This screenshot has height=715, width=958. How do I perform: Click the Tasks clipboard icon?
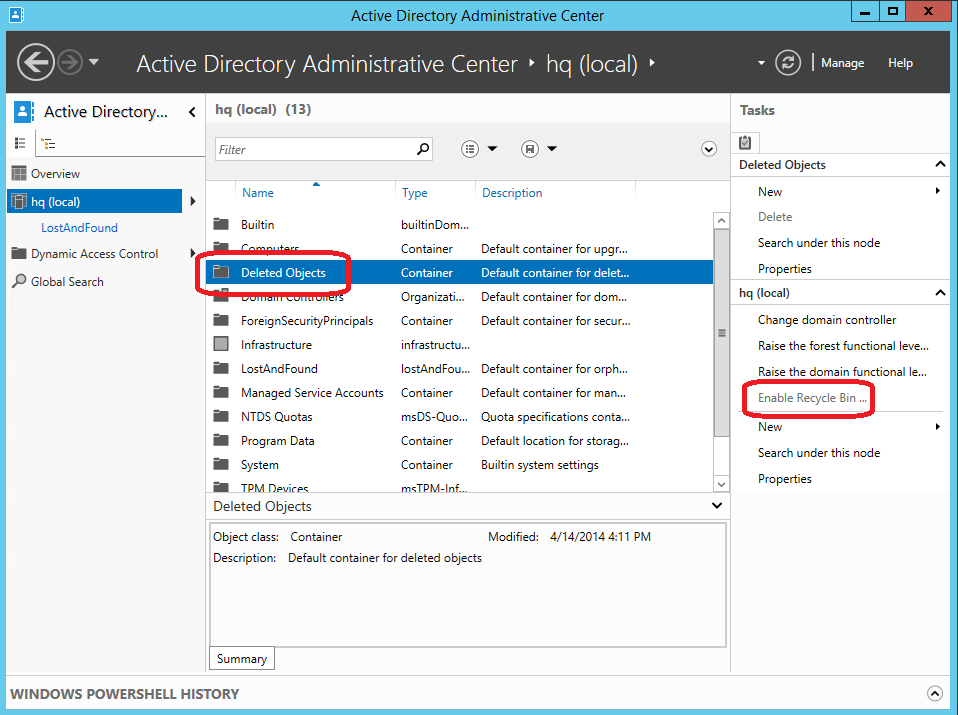tap(744, 142)
